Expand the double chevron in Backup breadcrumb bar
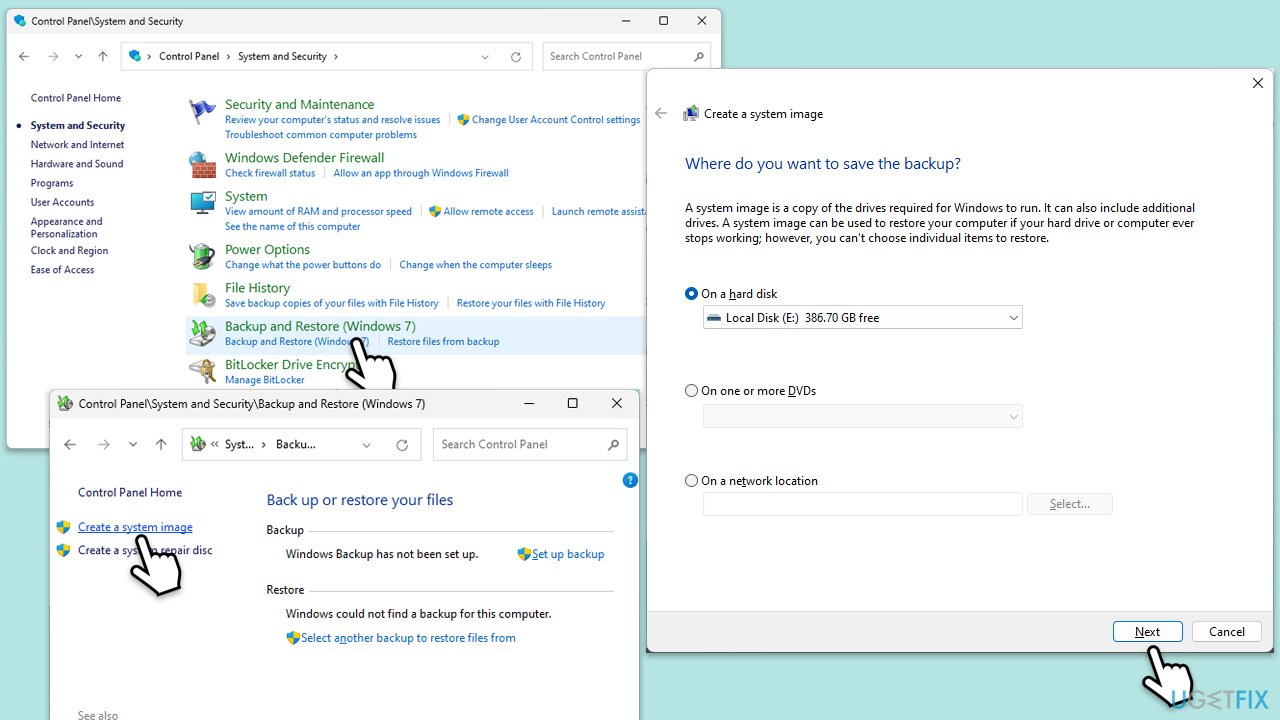 pos(215,445)
